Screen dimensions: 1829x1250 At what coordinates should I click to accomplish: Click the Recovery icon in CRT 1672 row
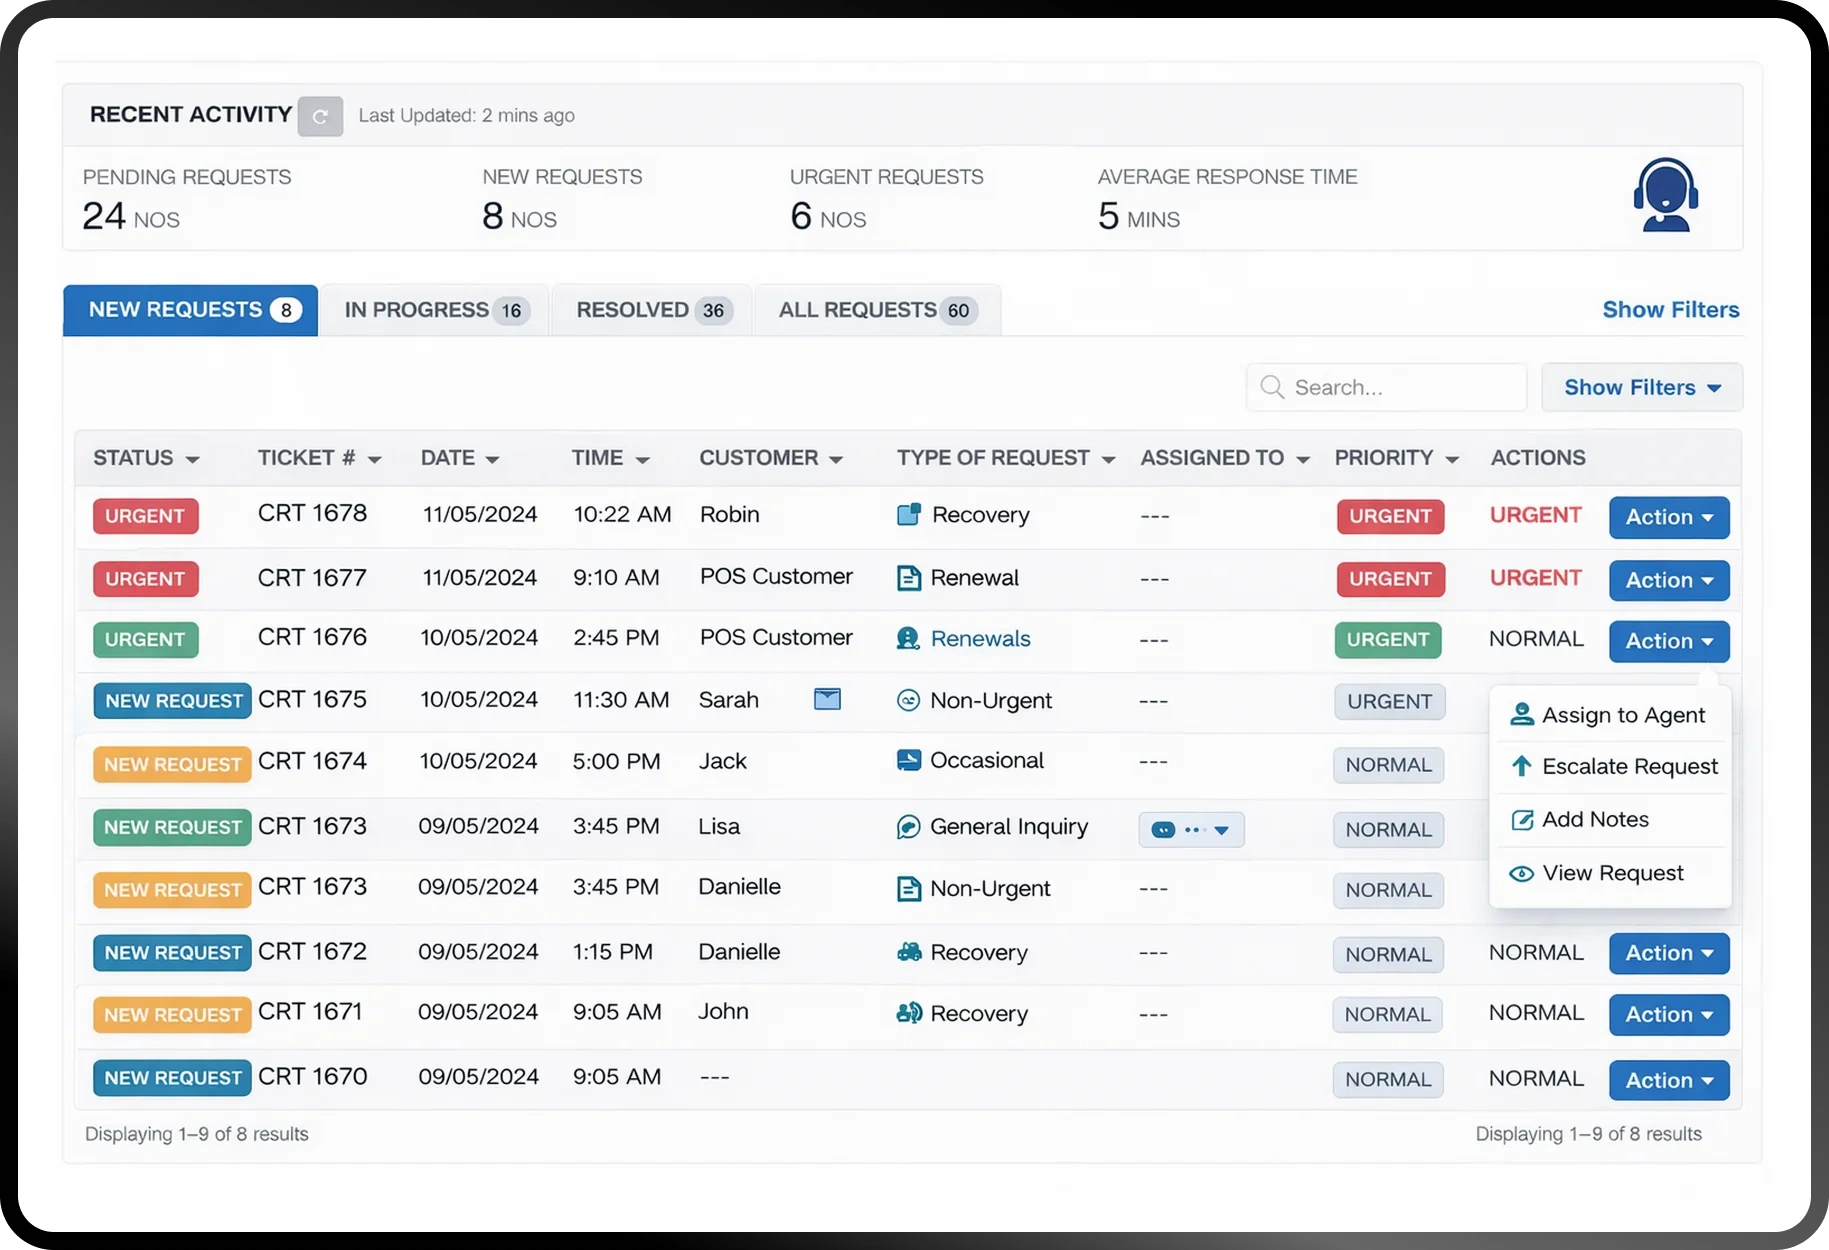click(909, 952)
